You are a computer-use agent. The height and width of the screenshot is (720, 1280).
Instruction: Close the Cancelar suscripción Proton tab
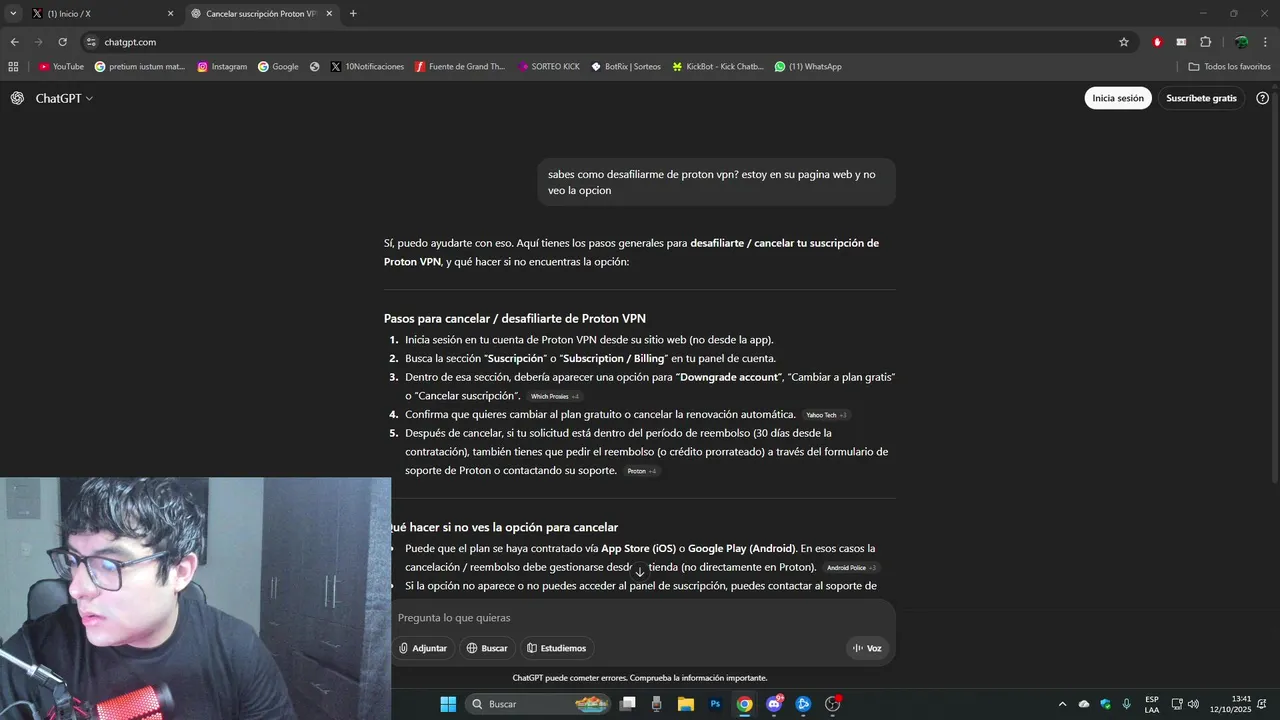pos(329,14)
